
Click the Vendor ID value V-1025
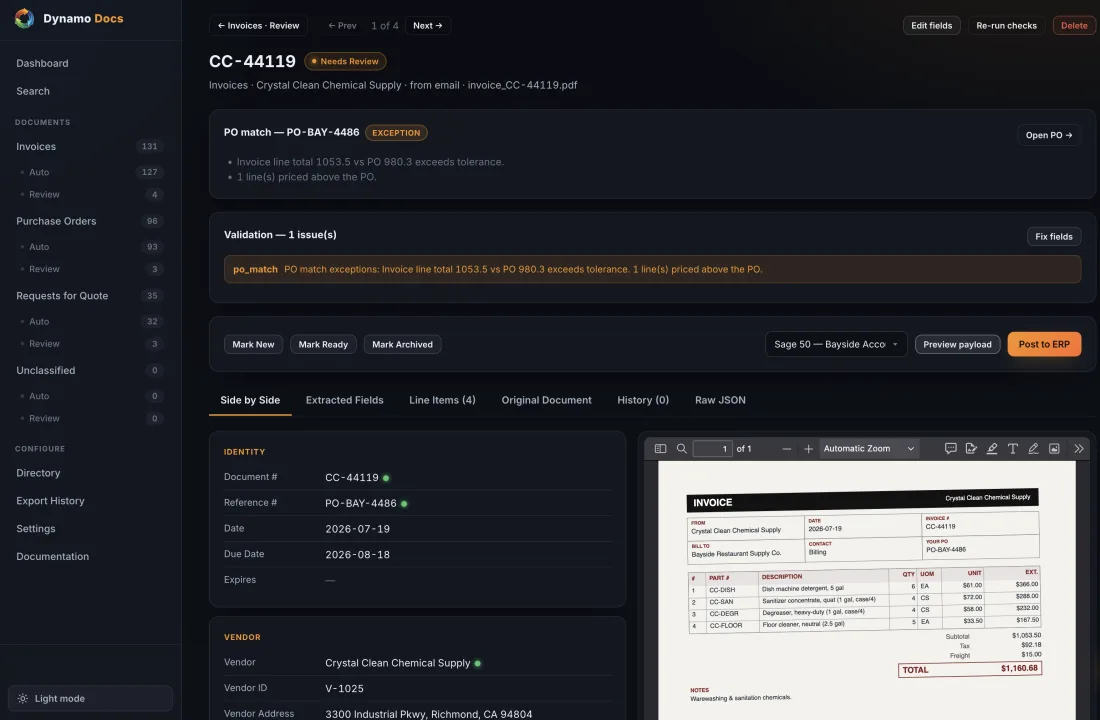coord(344,688)
